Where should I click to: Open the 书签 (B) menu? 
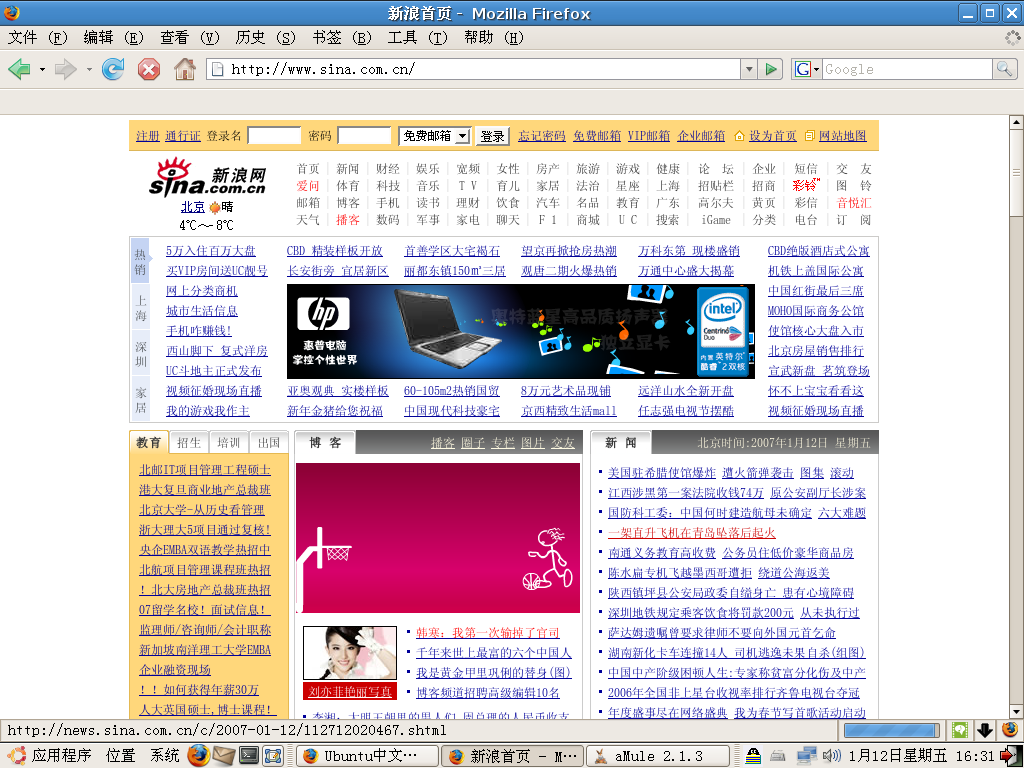click(x=342, y=38)
